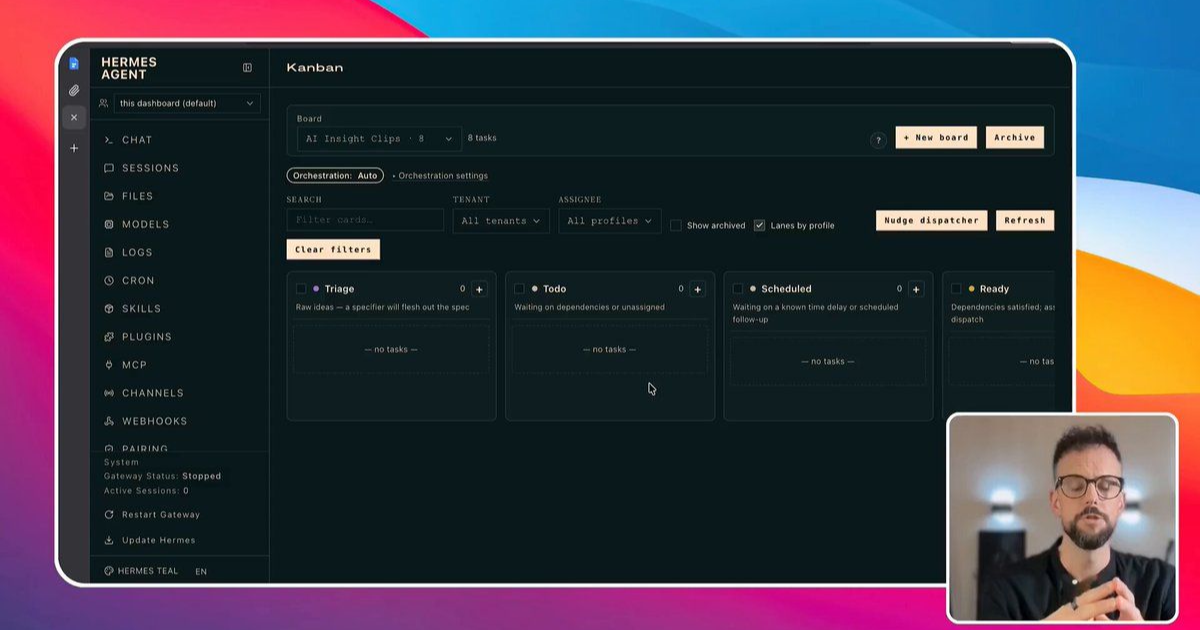Click the X icon in left strip
Viewport: 1200px width, 630px height.
click(x=74, y=117)
